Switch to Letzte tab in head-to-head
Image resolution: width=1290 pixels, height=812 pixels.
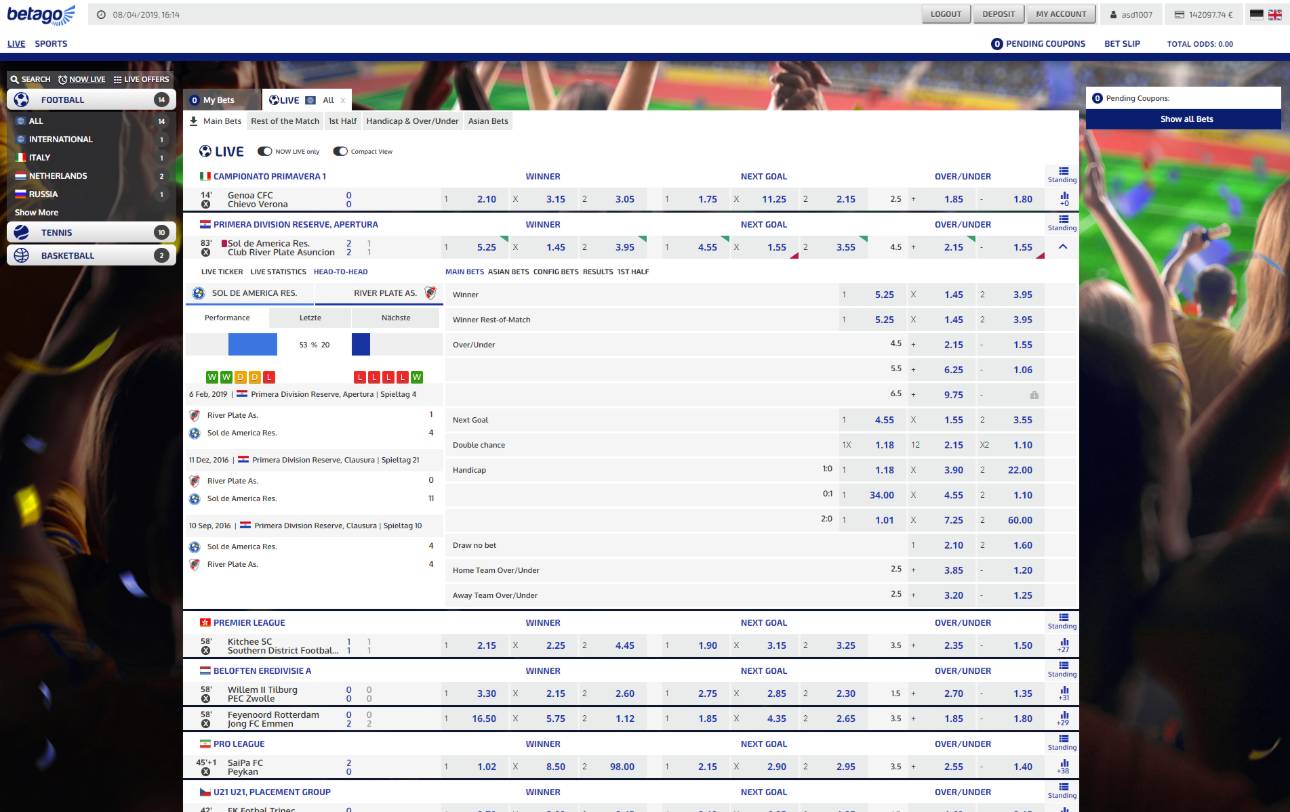(311, 318)
